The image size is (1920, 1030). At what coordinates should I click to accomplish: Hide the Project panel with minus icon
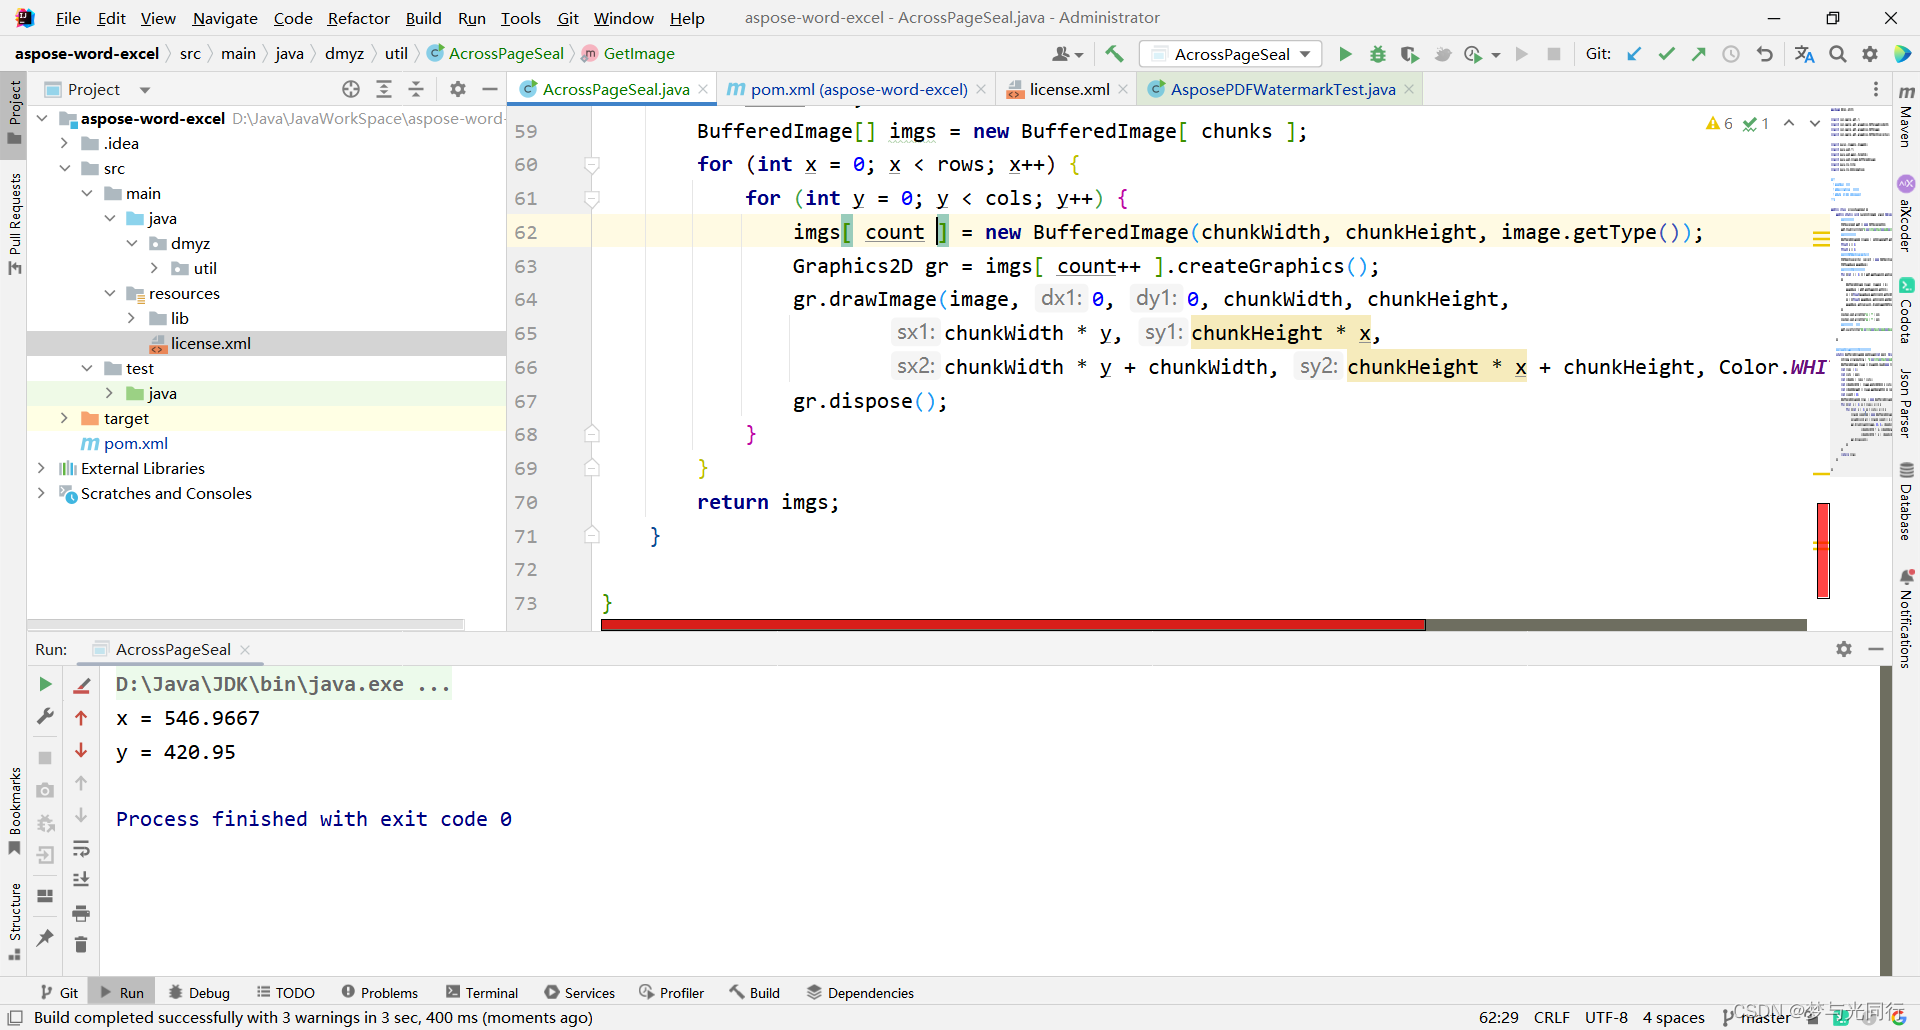click(490, 89)
